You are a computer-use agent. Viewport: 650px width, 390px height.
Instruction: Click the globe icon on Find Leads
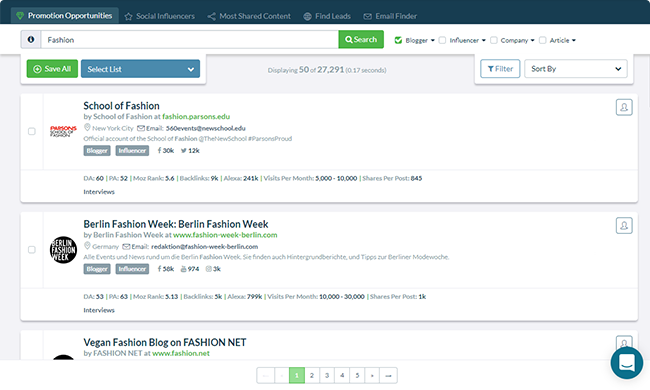pyautogui.click(x=307, y=17)
